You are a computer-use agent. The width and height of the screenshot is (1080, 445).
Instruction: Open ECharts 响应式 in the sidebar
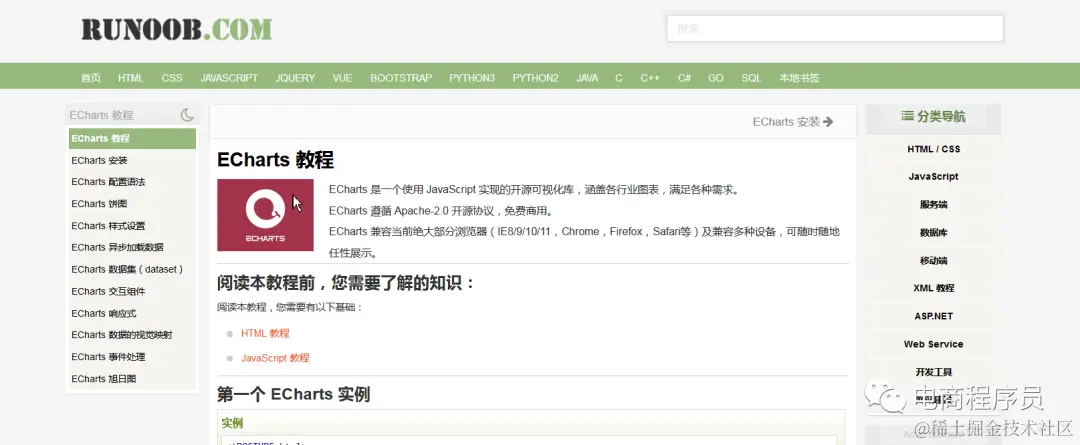pyautogui.click(x=104, y=313)
